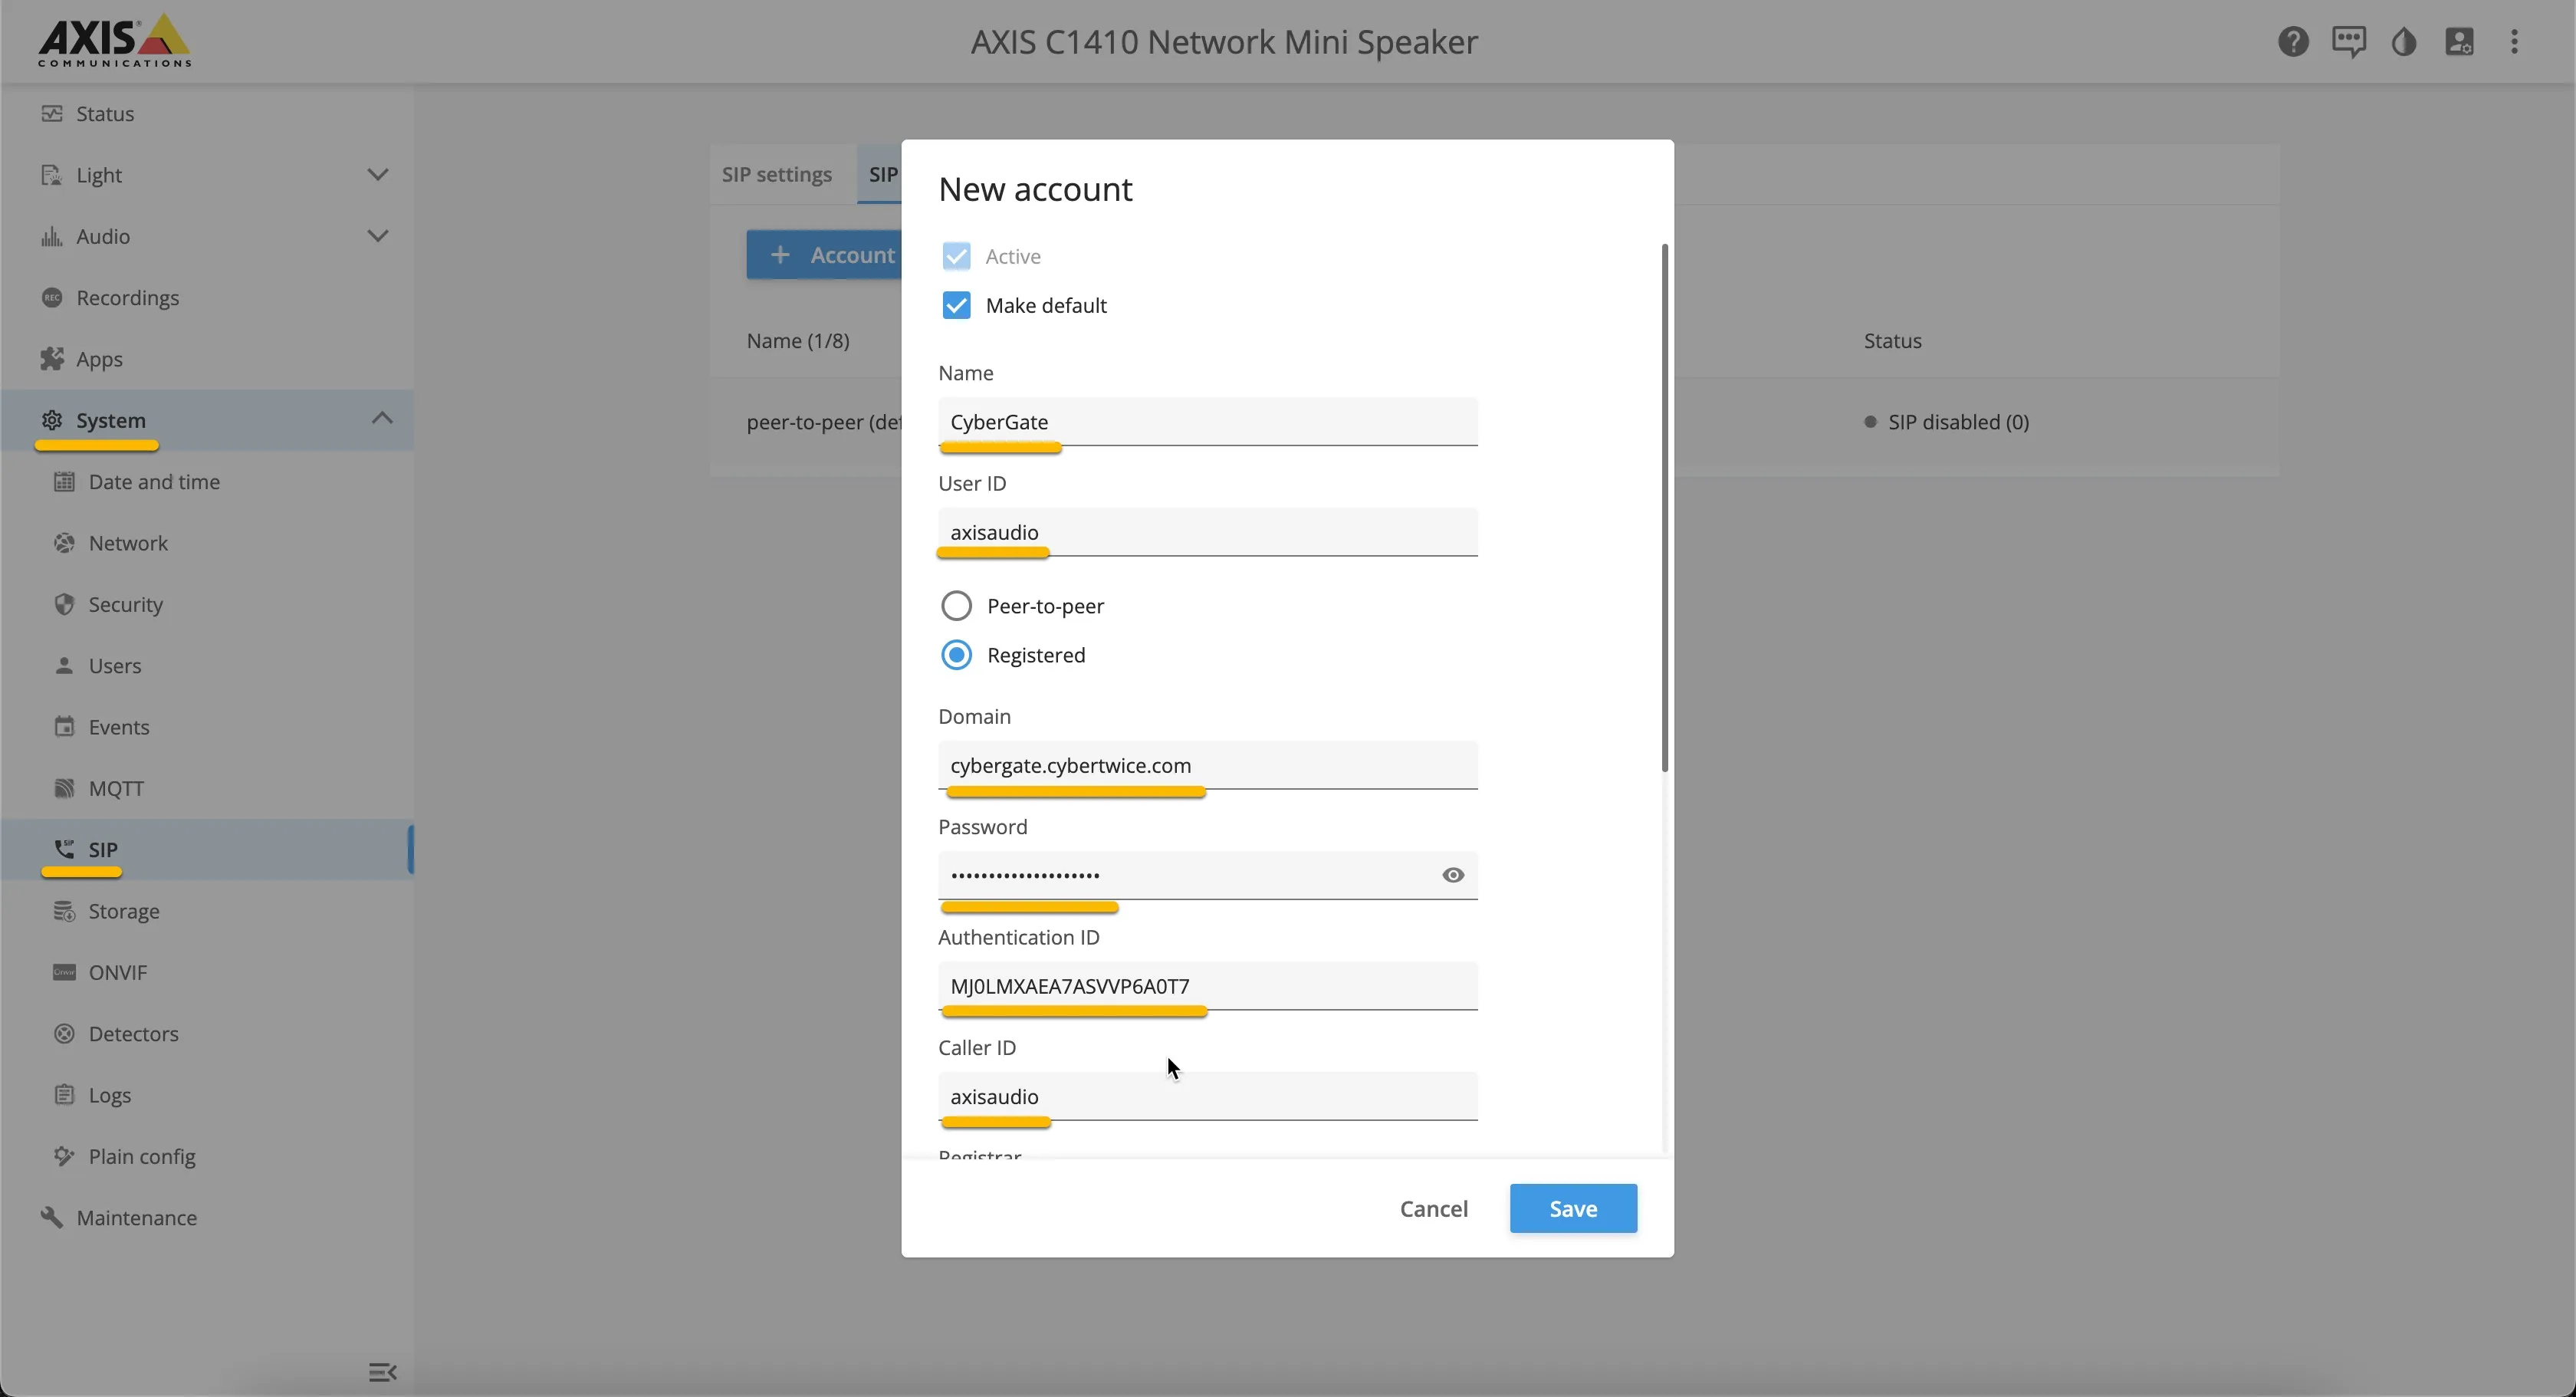
Task: Expand the Audio menu chevron
Action: 378,236
